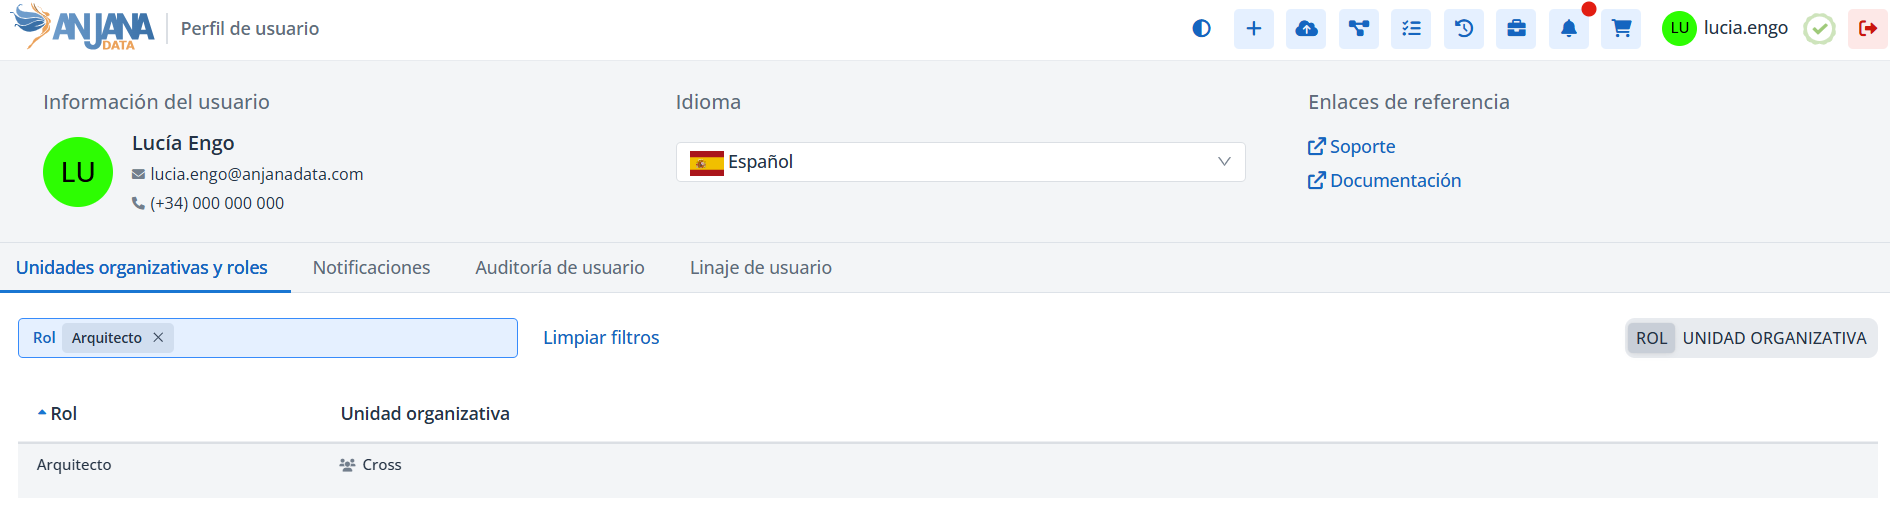Click the Limpiar filtros link

(x=601, y=338)
